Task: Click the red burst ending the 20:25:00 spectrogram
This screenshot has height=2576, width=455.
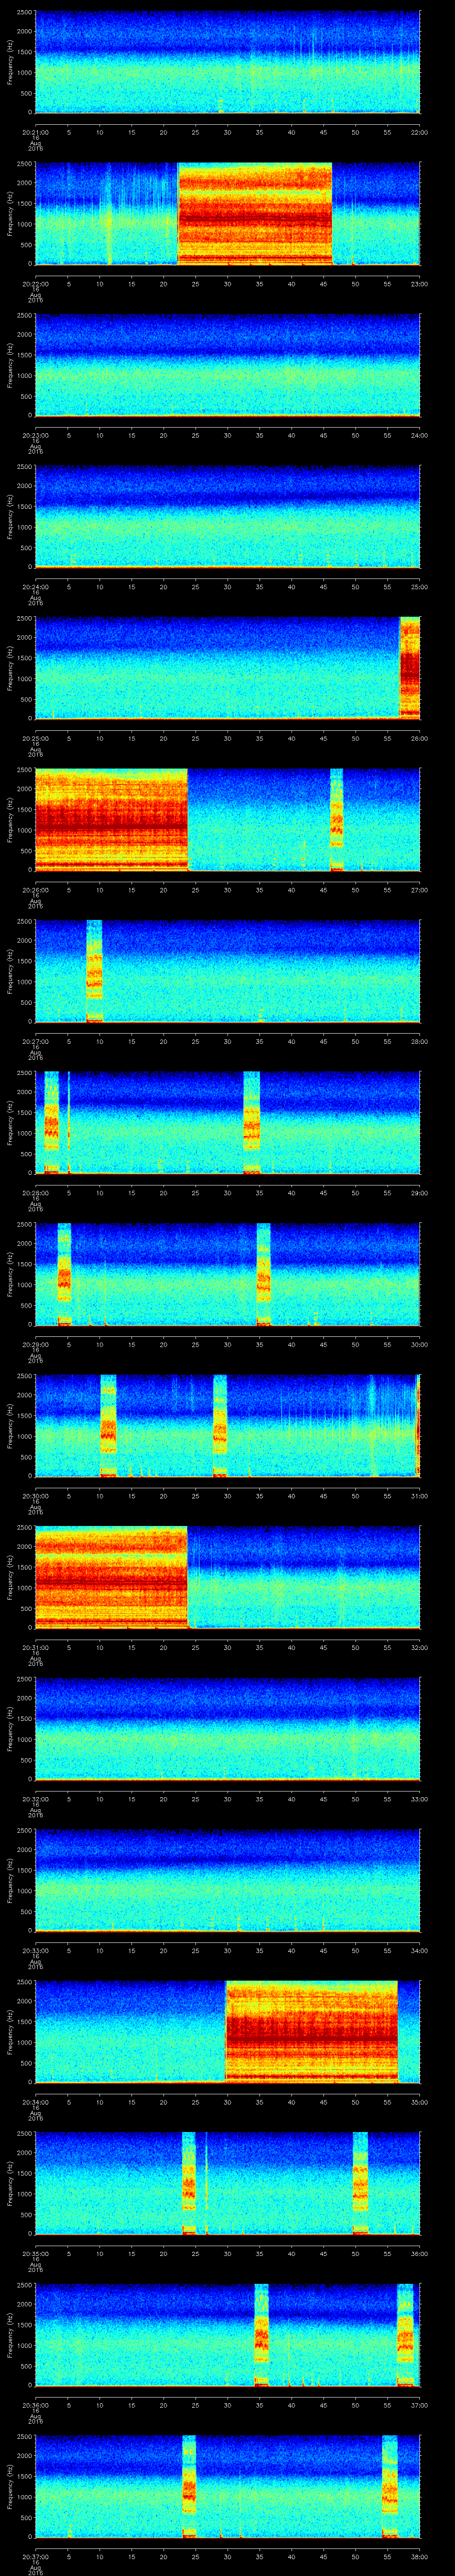Action: pyautogui.click(x=409, y=667)
